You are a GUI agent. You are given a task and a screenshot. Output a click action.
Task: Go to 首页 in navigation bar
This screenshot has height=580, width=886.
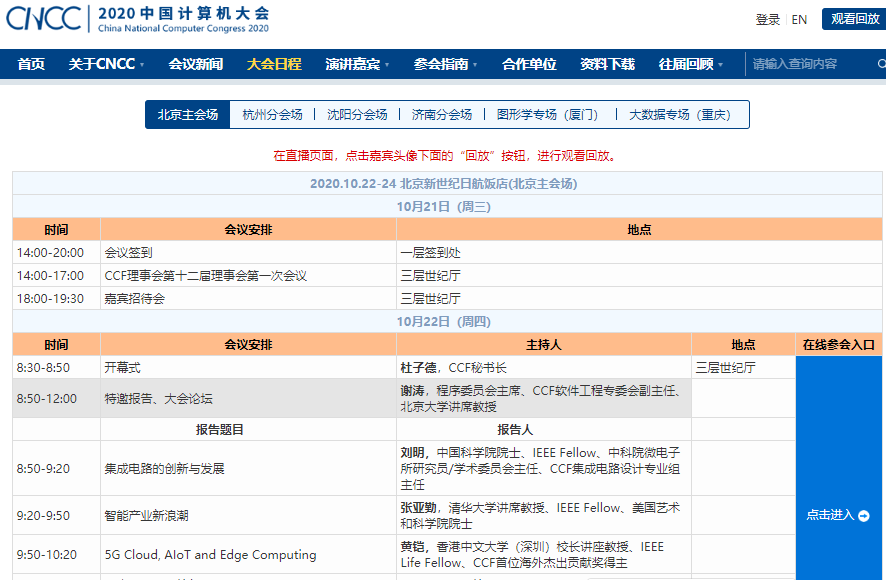pyautogui.click(x=31, y=64)
